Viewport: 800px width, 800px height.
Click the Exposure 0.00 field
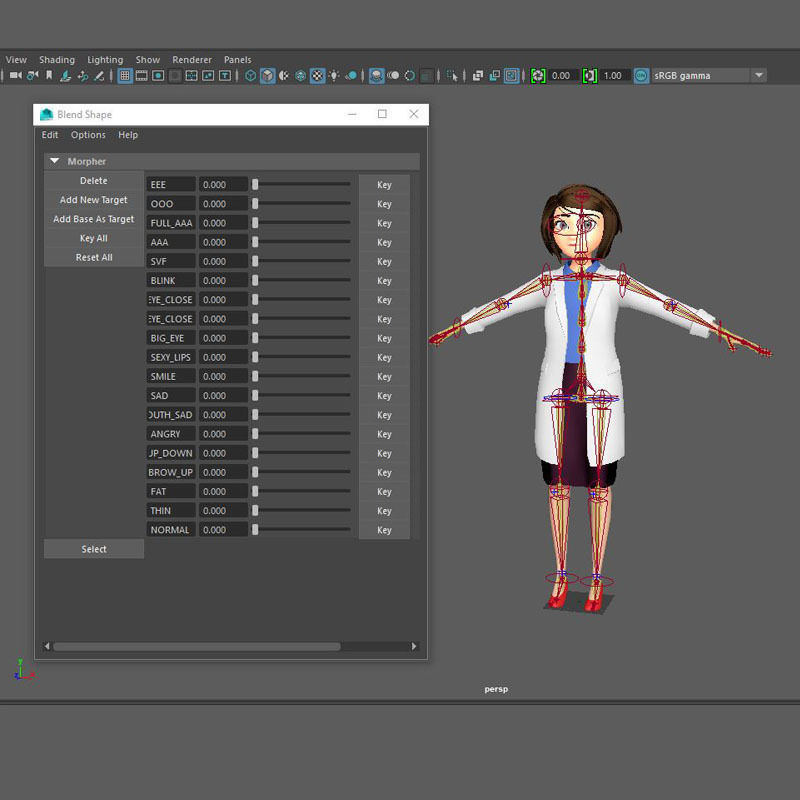pyautogui.click(x=564, y=76)
